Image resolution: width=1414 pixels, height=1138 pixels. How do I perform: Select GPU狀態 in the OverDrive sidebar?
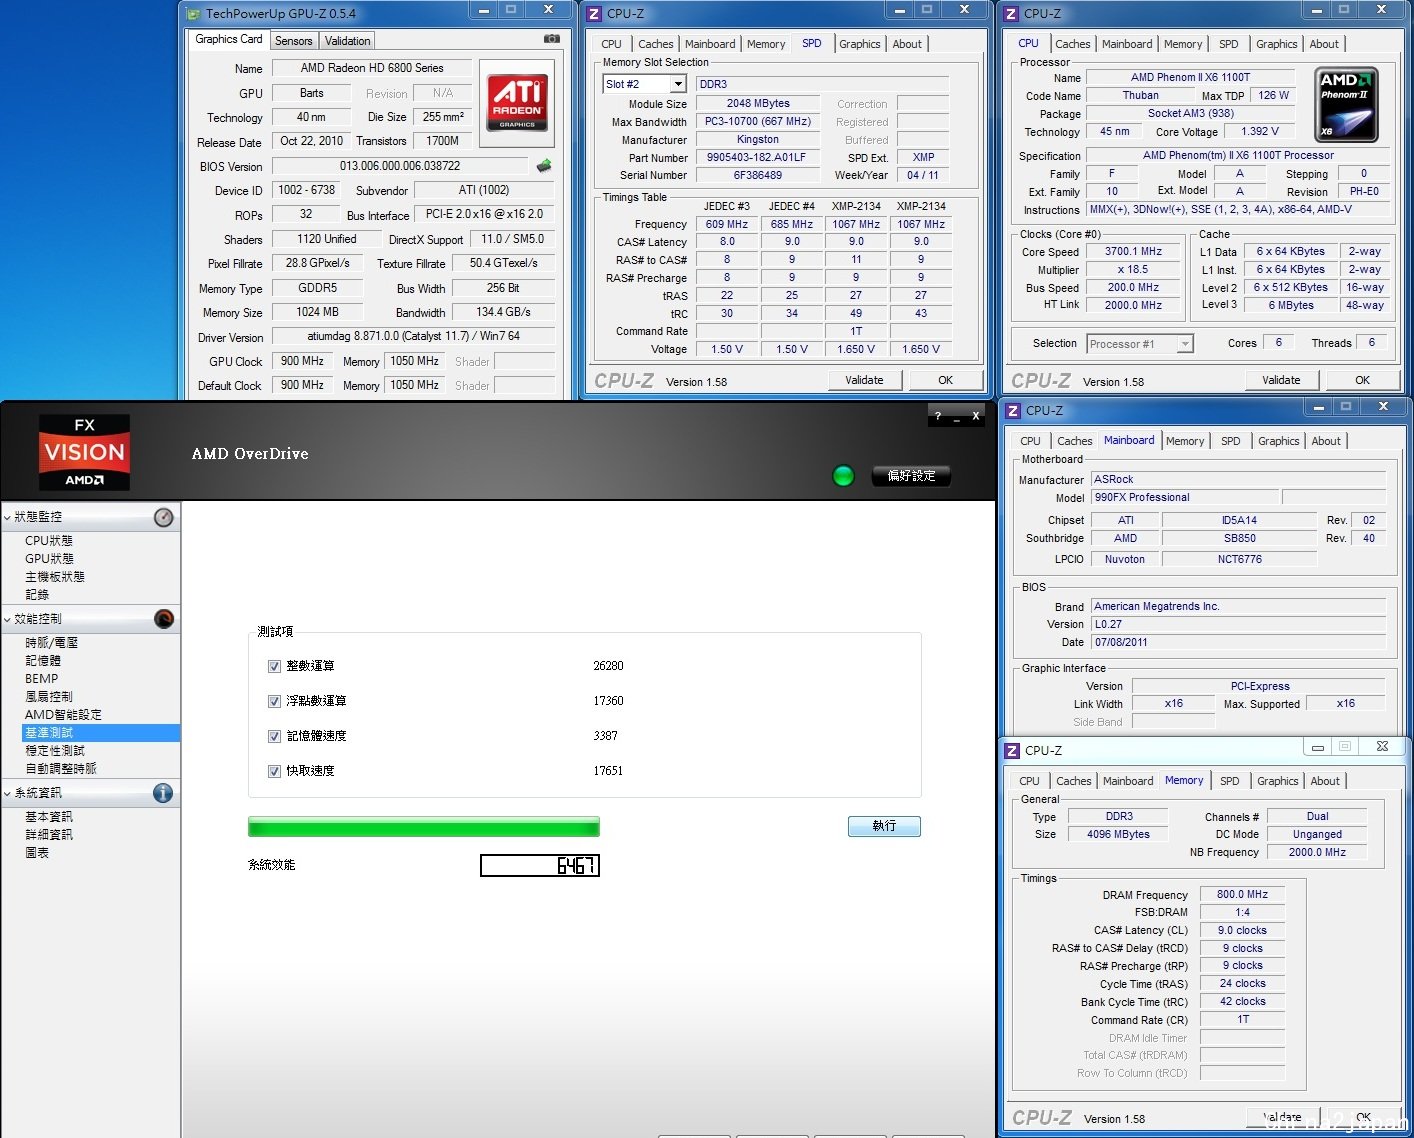click(x=49, y=559)
